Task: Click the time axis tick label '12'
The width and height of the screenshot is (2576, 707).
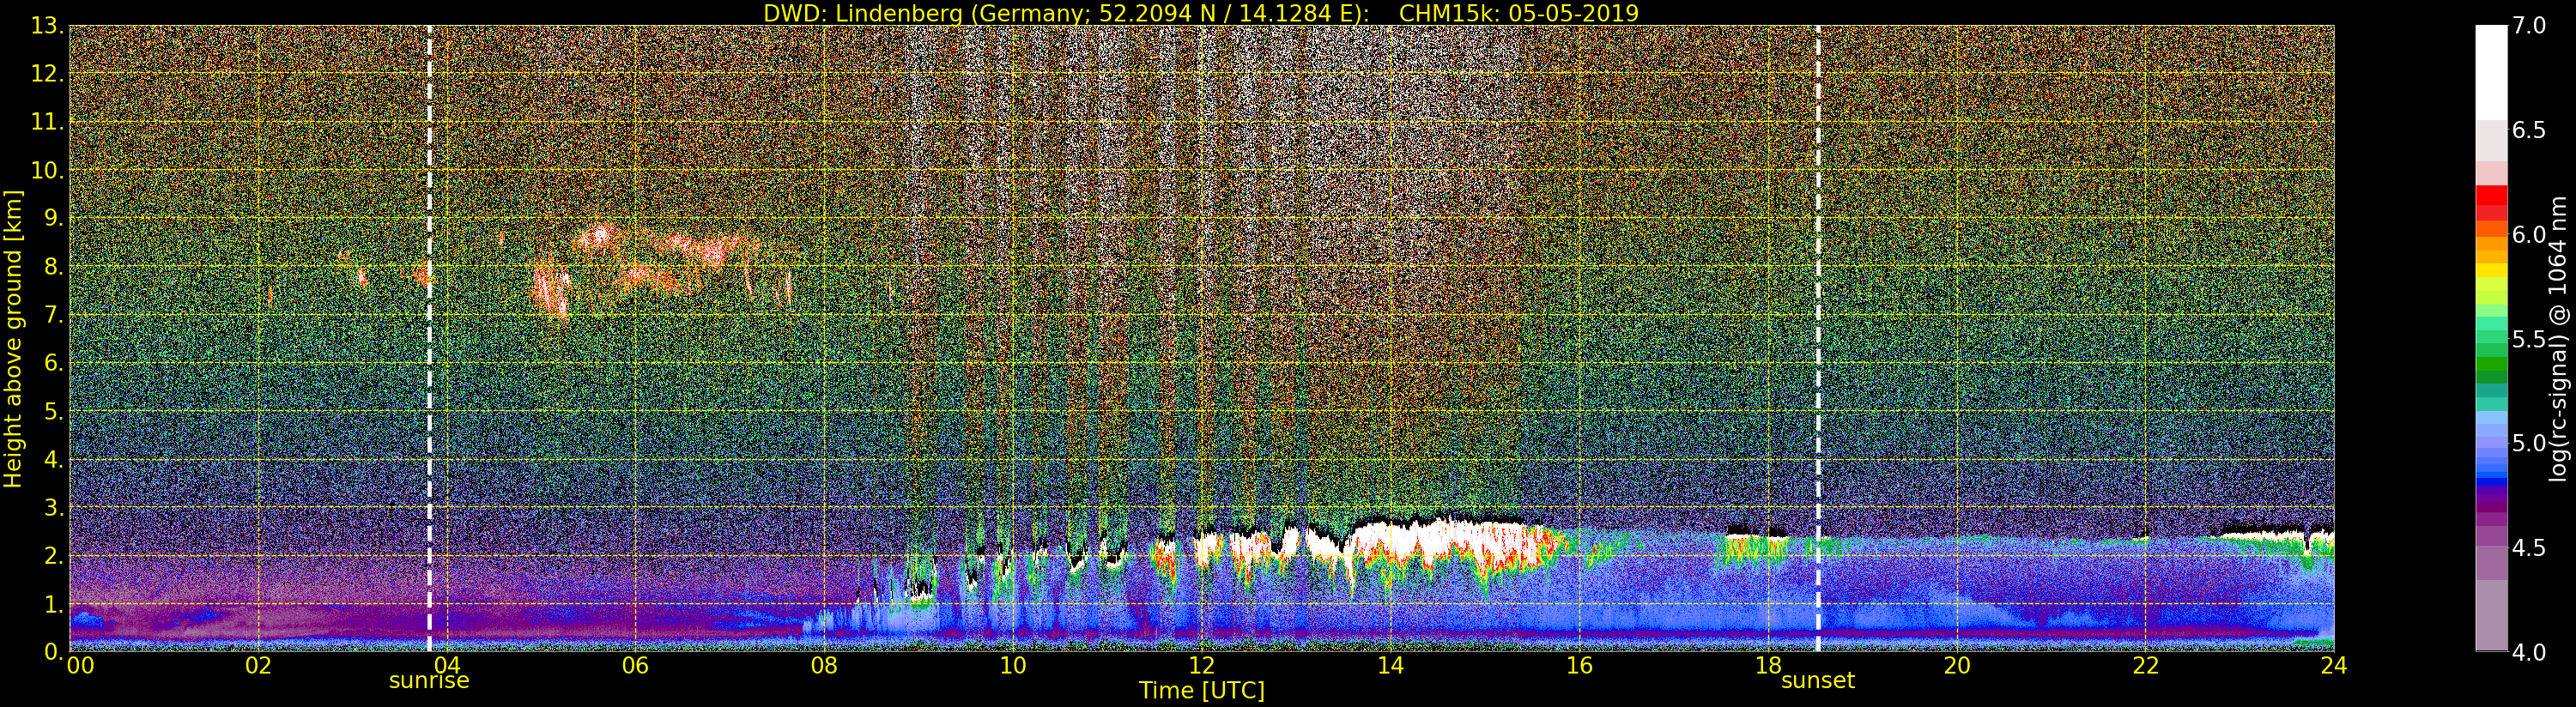Action: click(x=1202, y=666)
